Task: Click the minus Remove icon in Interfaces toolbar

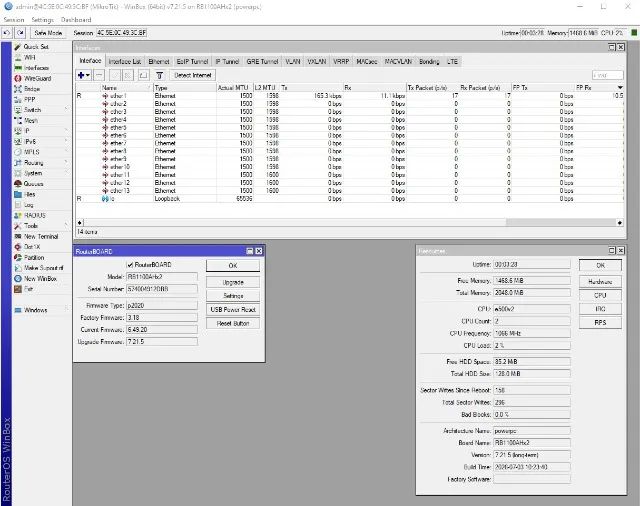Action: (x=99, y=75)
